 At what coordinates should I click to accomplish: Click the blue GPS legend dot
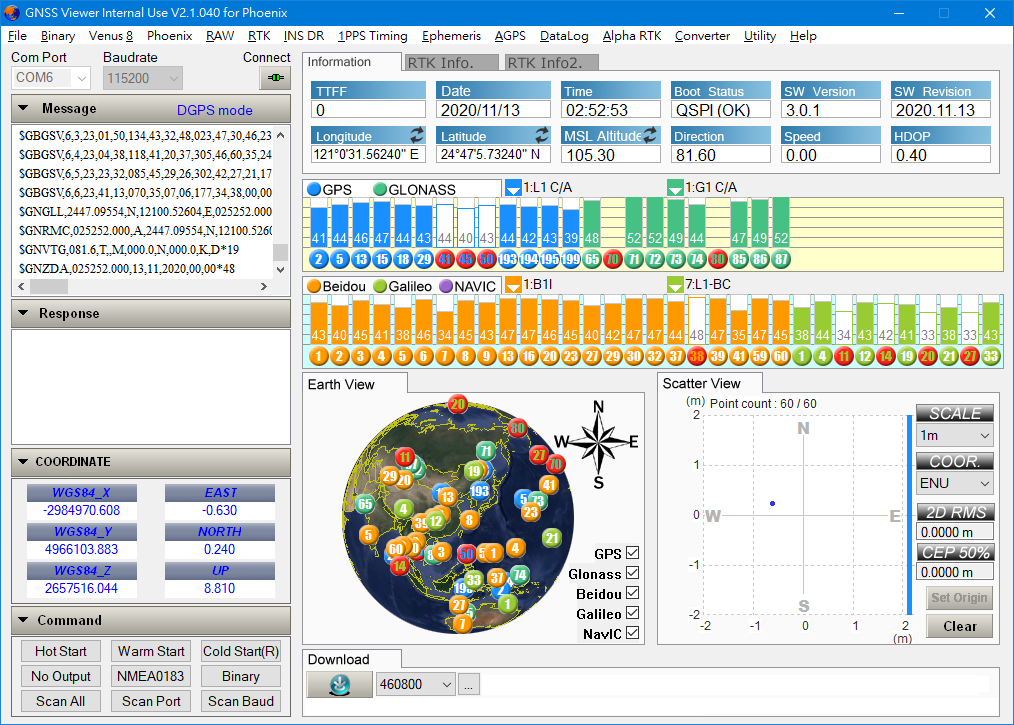coord(314,189)
